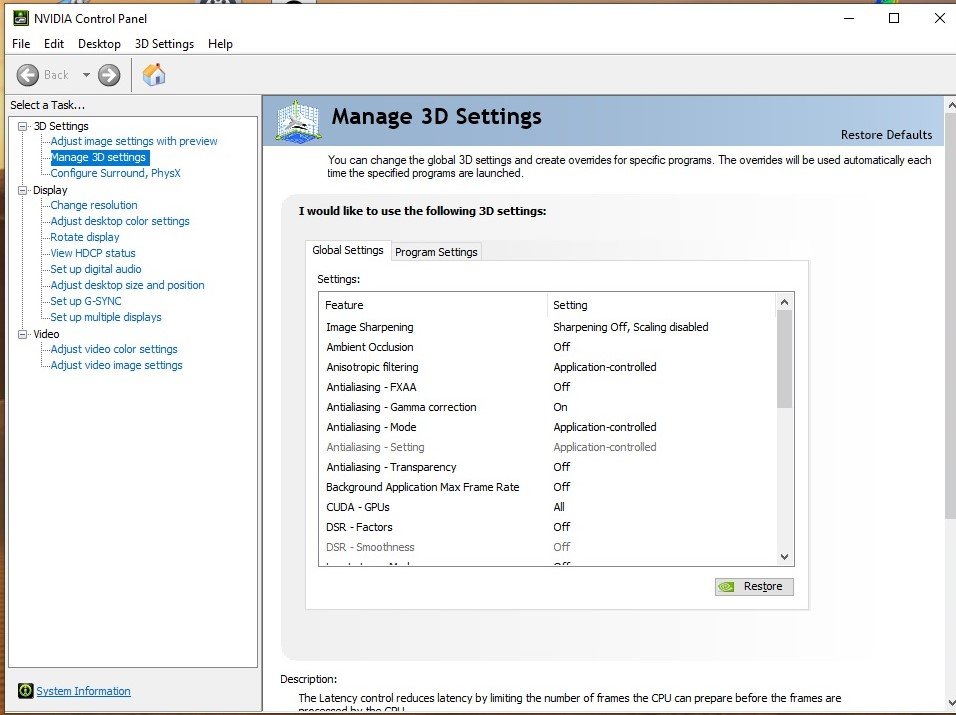Image resolution: width=956 pixels, height=715 pixels.
Task: Click the settings list scrollbar thumb
Action: pyautogui.click(x=785, y=360)
